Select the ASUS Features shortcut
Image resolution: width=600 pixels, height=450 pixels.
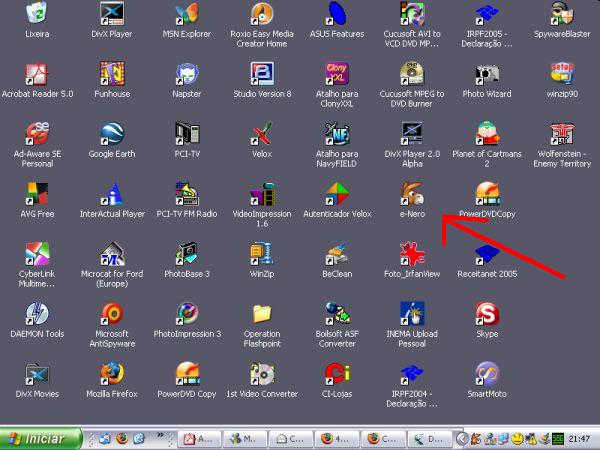click(x=337, y=13)
